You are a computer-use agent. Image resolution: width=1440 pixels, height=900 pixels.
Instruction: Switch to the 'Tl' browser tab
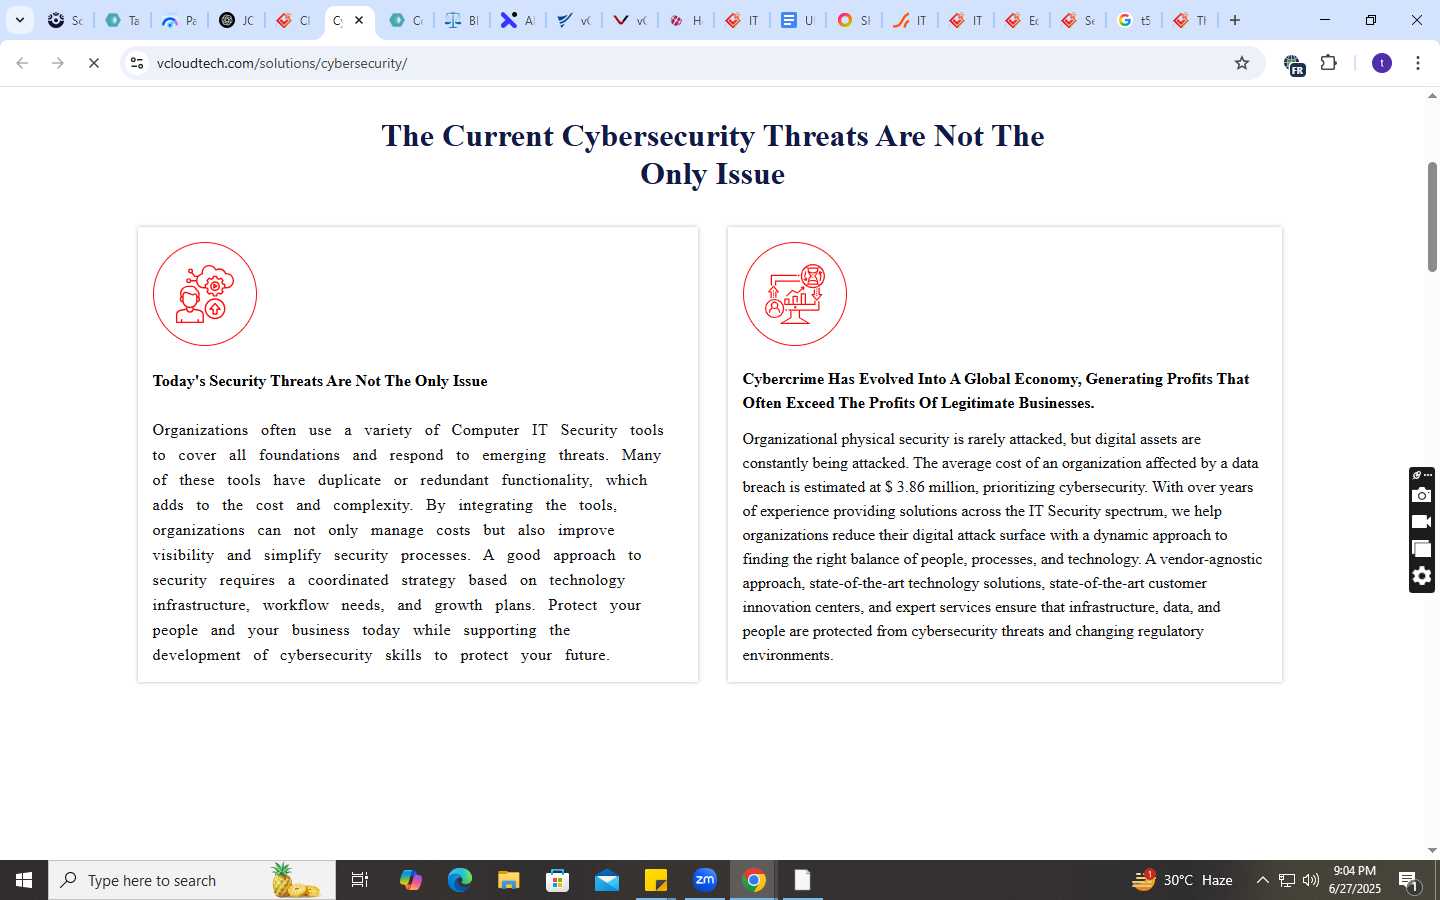click(1190, 20)
